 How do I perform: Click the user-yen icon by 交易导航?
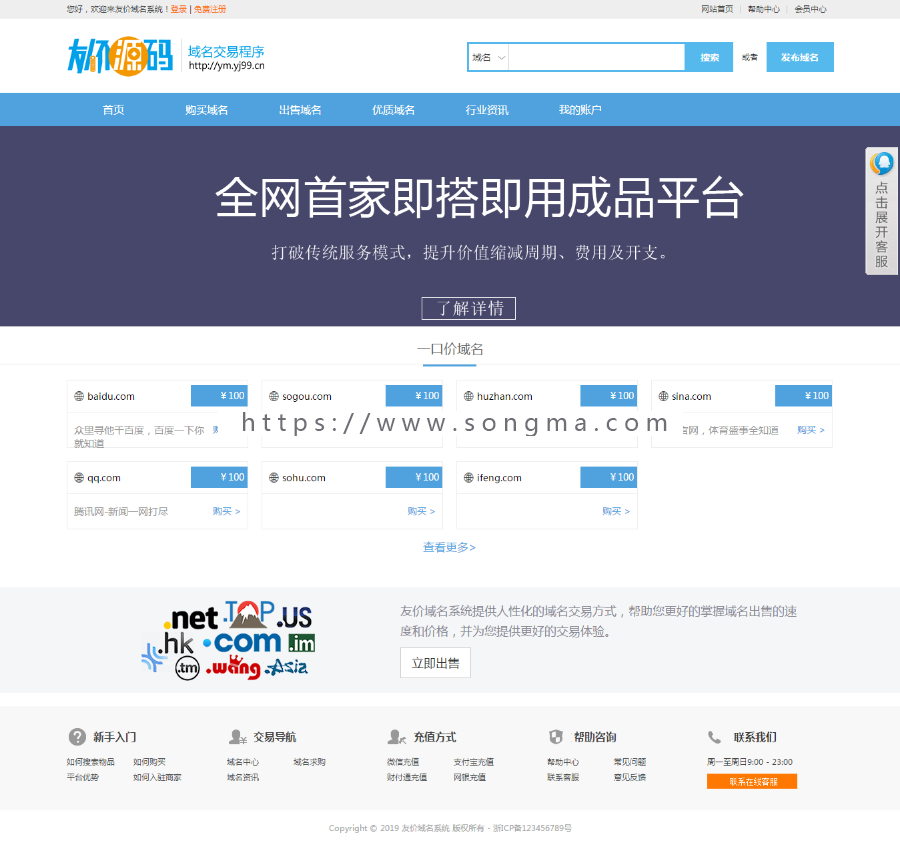click(238, 737)
